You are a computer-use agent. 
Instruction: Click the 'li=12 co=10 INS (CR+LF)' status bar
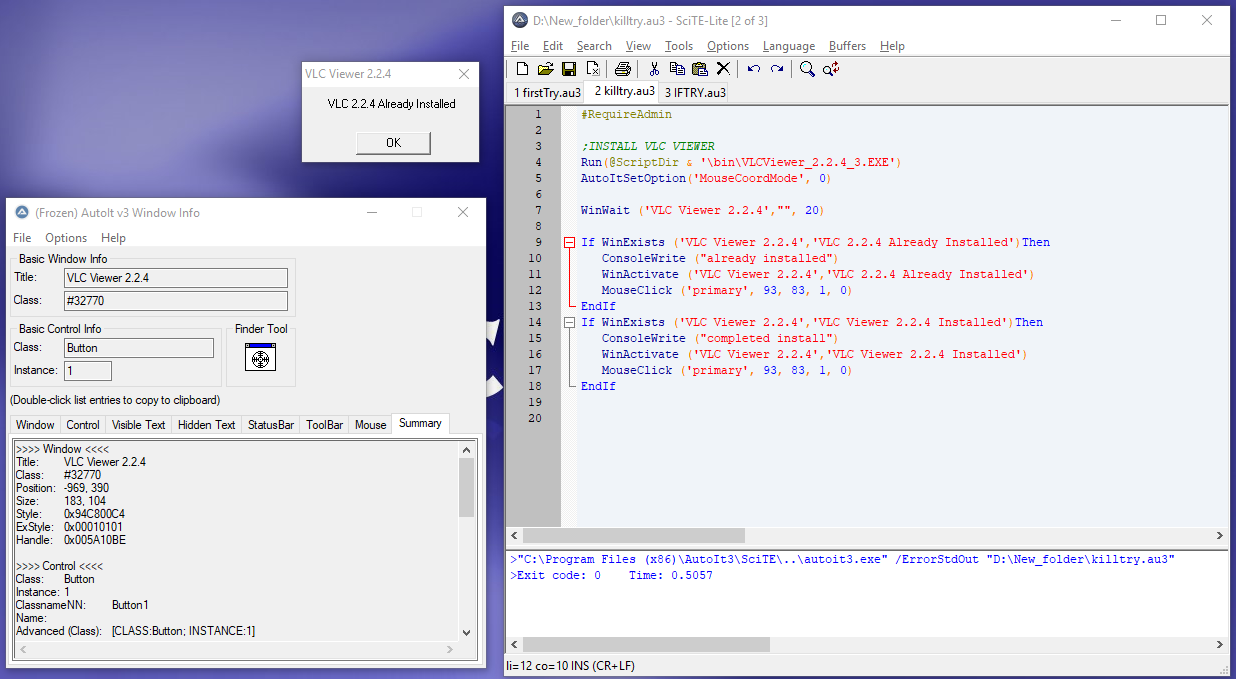(x=571, y=665)
